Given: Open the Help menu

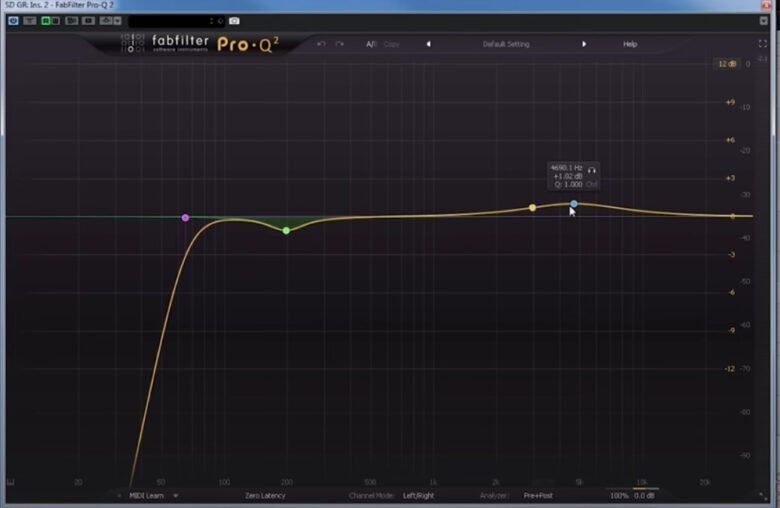Looking at the screenshot, I should pyautogui.click(x=630, y=44).
